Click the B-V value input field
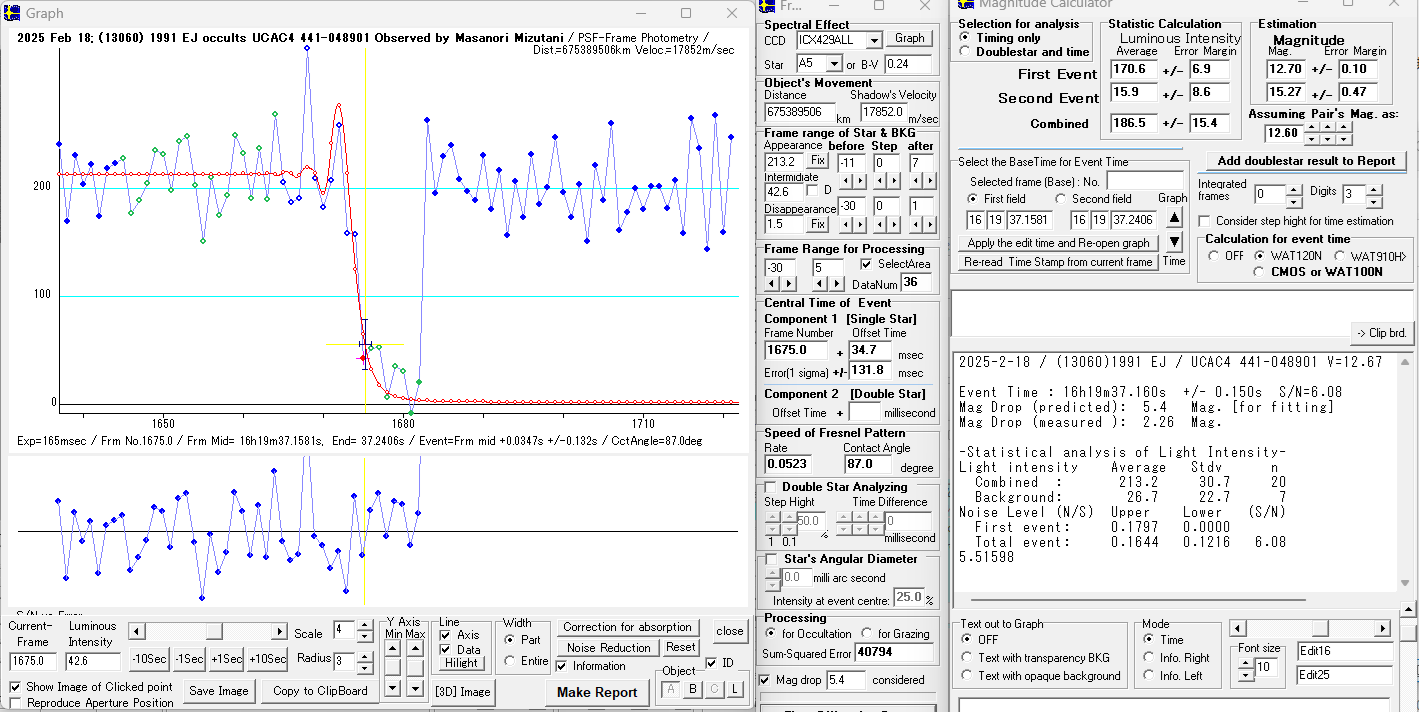The image size is (1419, 722). [x=907, y=65]
